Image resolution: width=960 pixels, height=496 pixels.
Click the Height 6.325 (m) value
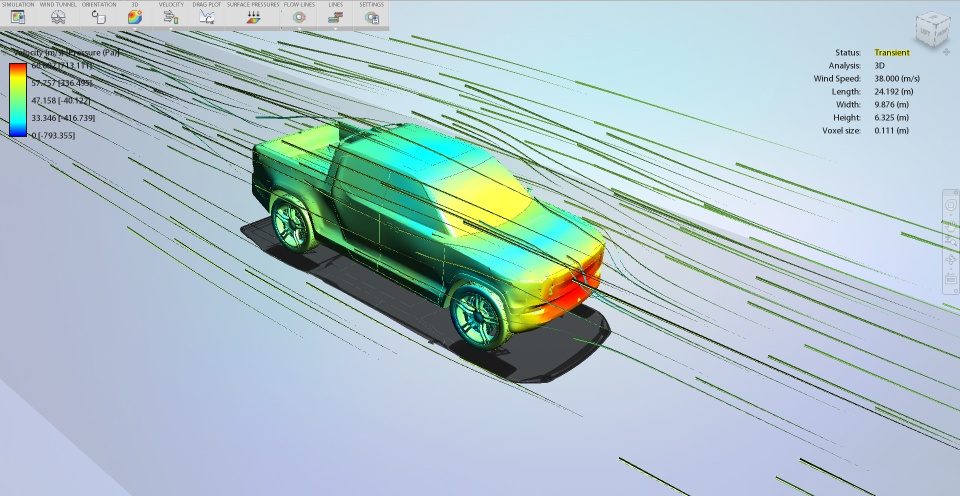pos(891,118)
